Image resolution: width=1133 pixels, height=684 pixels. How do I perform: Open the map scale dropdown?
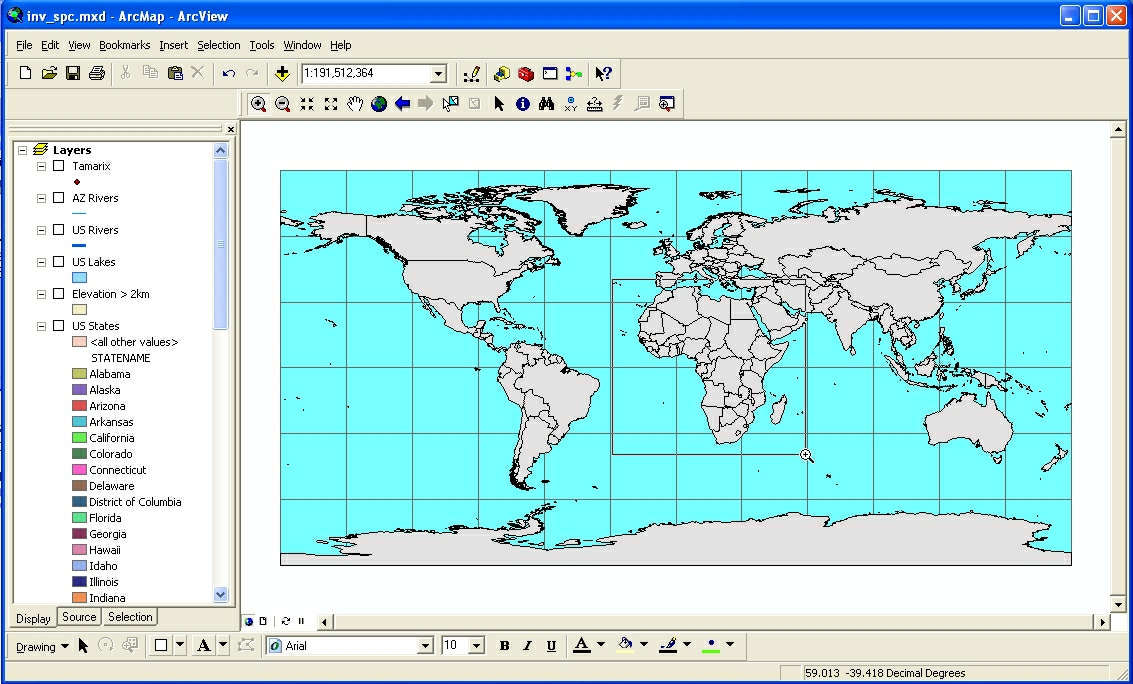point(437,73)
